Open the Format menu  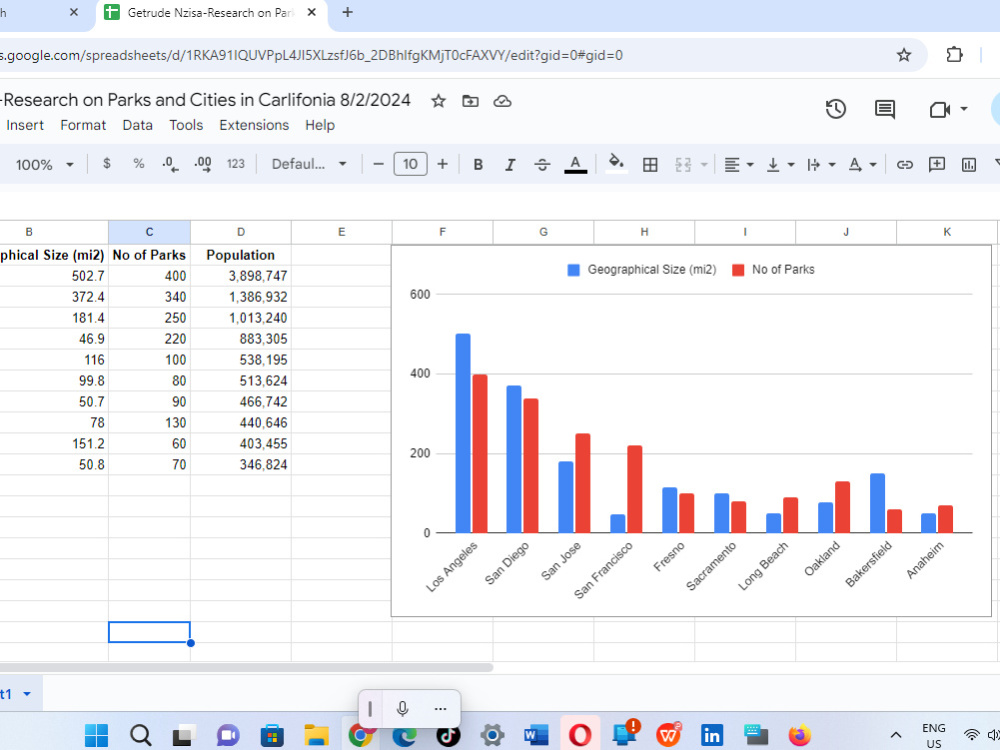[x=83, y=125]
